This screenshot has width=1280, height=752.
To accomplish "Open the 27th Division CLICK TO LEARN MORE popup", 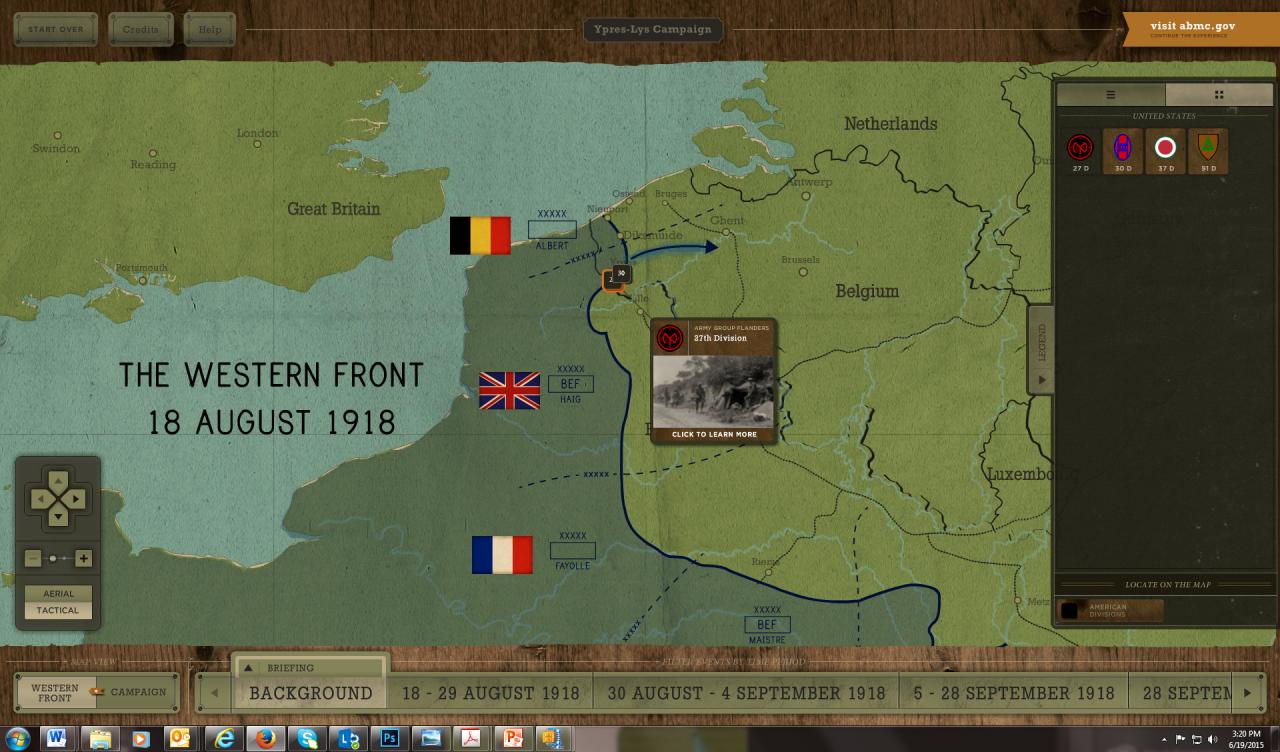I will click(713, 434).
